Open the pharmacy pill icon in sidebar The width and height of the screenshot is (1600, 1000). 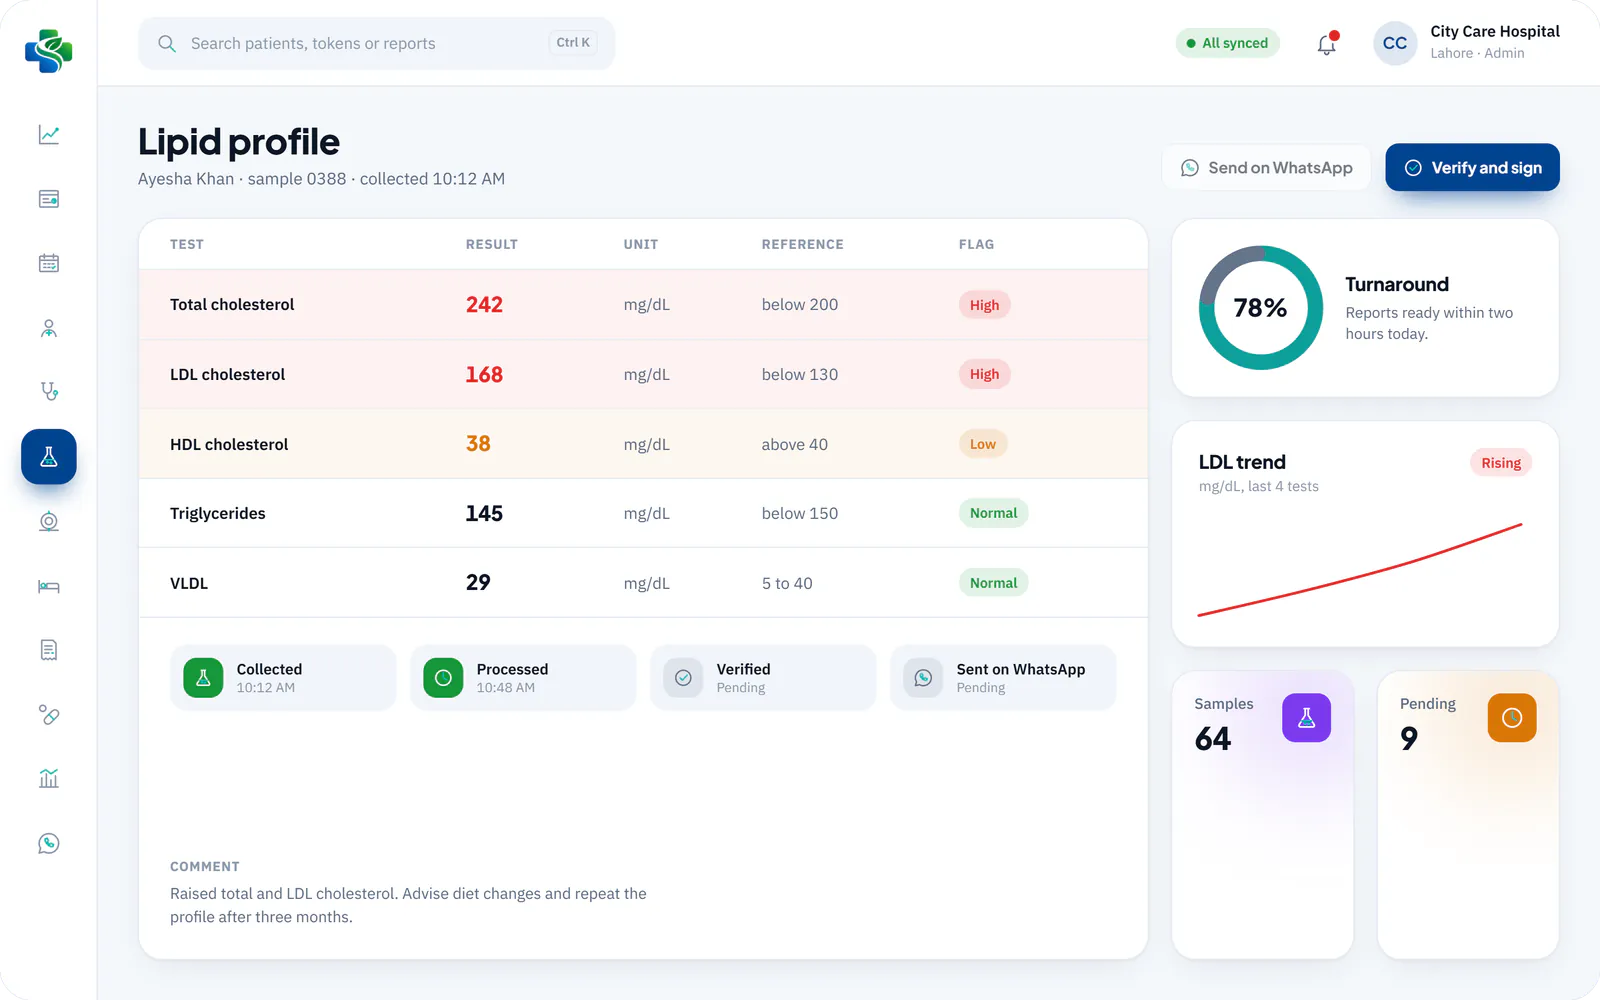[x=49, y=715]
